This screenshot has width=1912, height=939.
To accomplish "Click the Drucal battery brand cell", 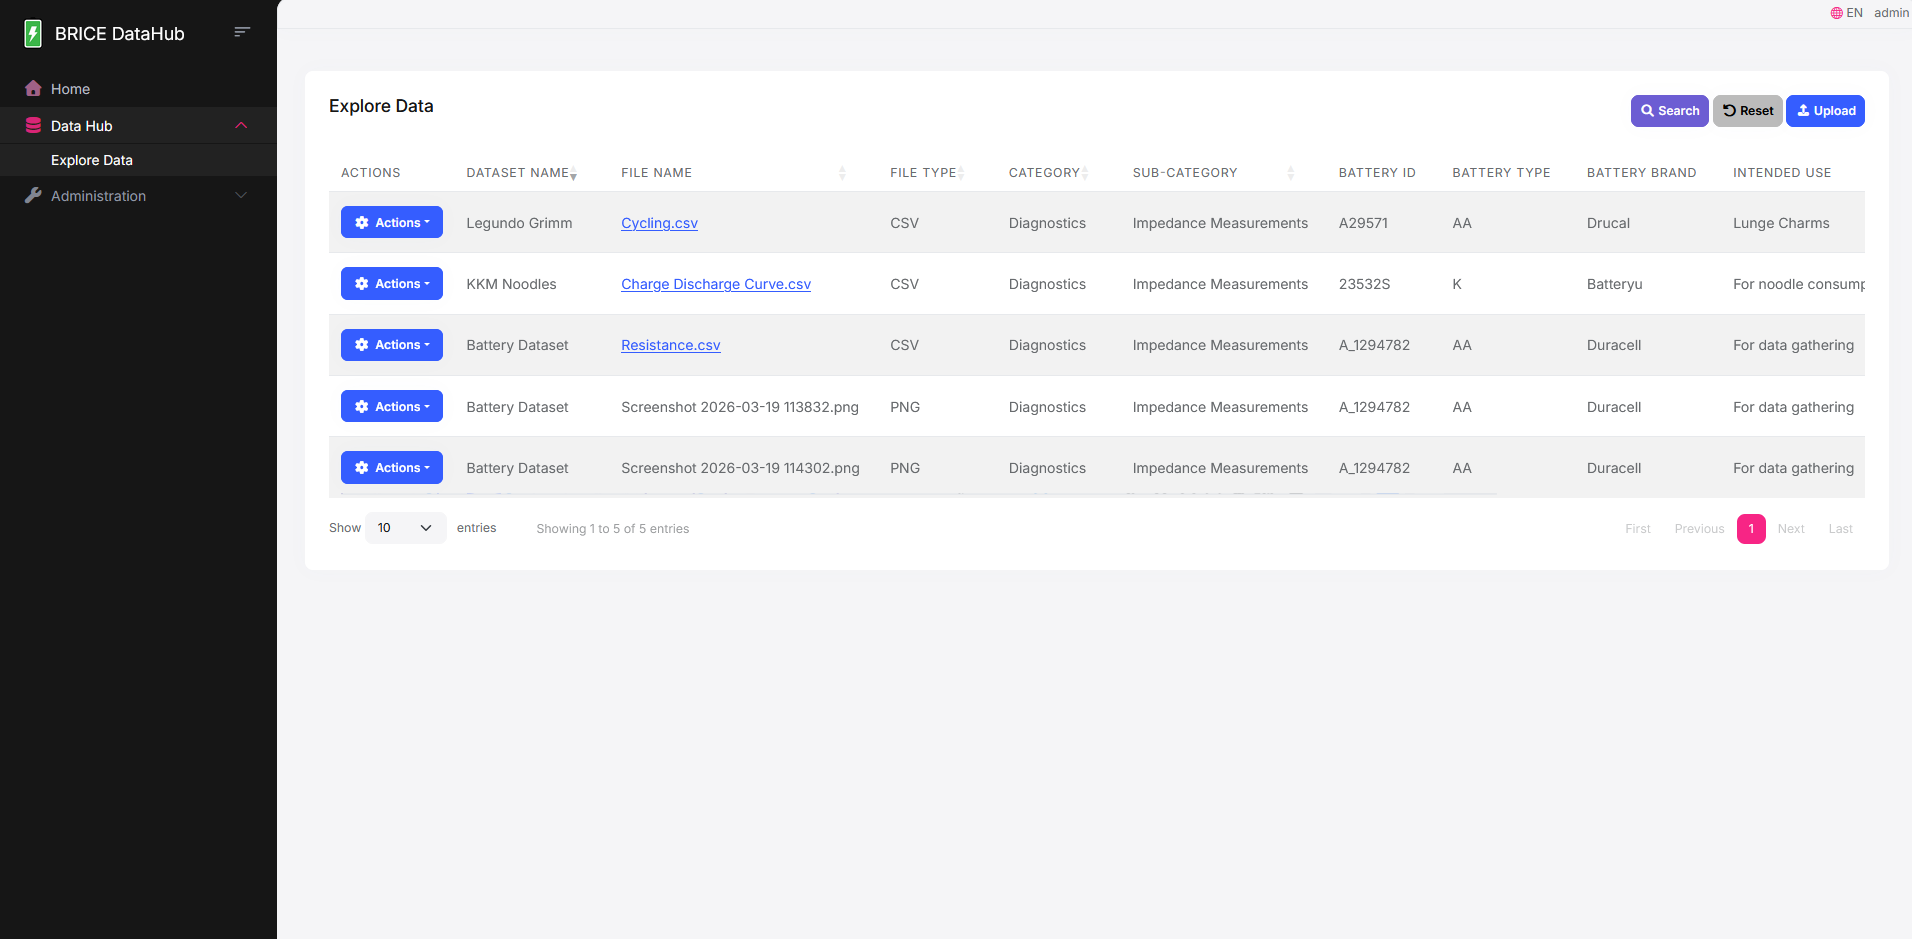I will [x=1608, y=223].
